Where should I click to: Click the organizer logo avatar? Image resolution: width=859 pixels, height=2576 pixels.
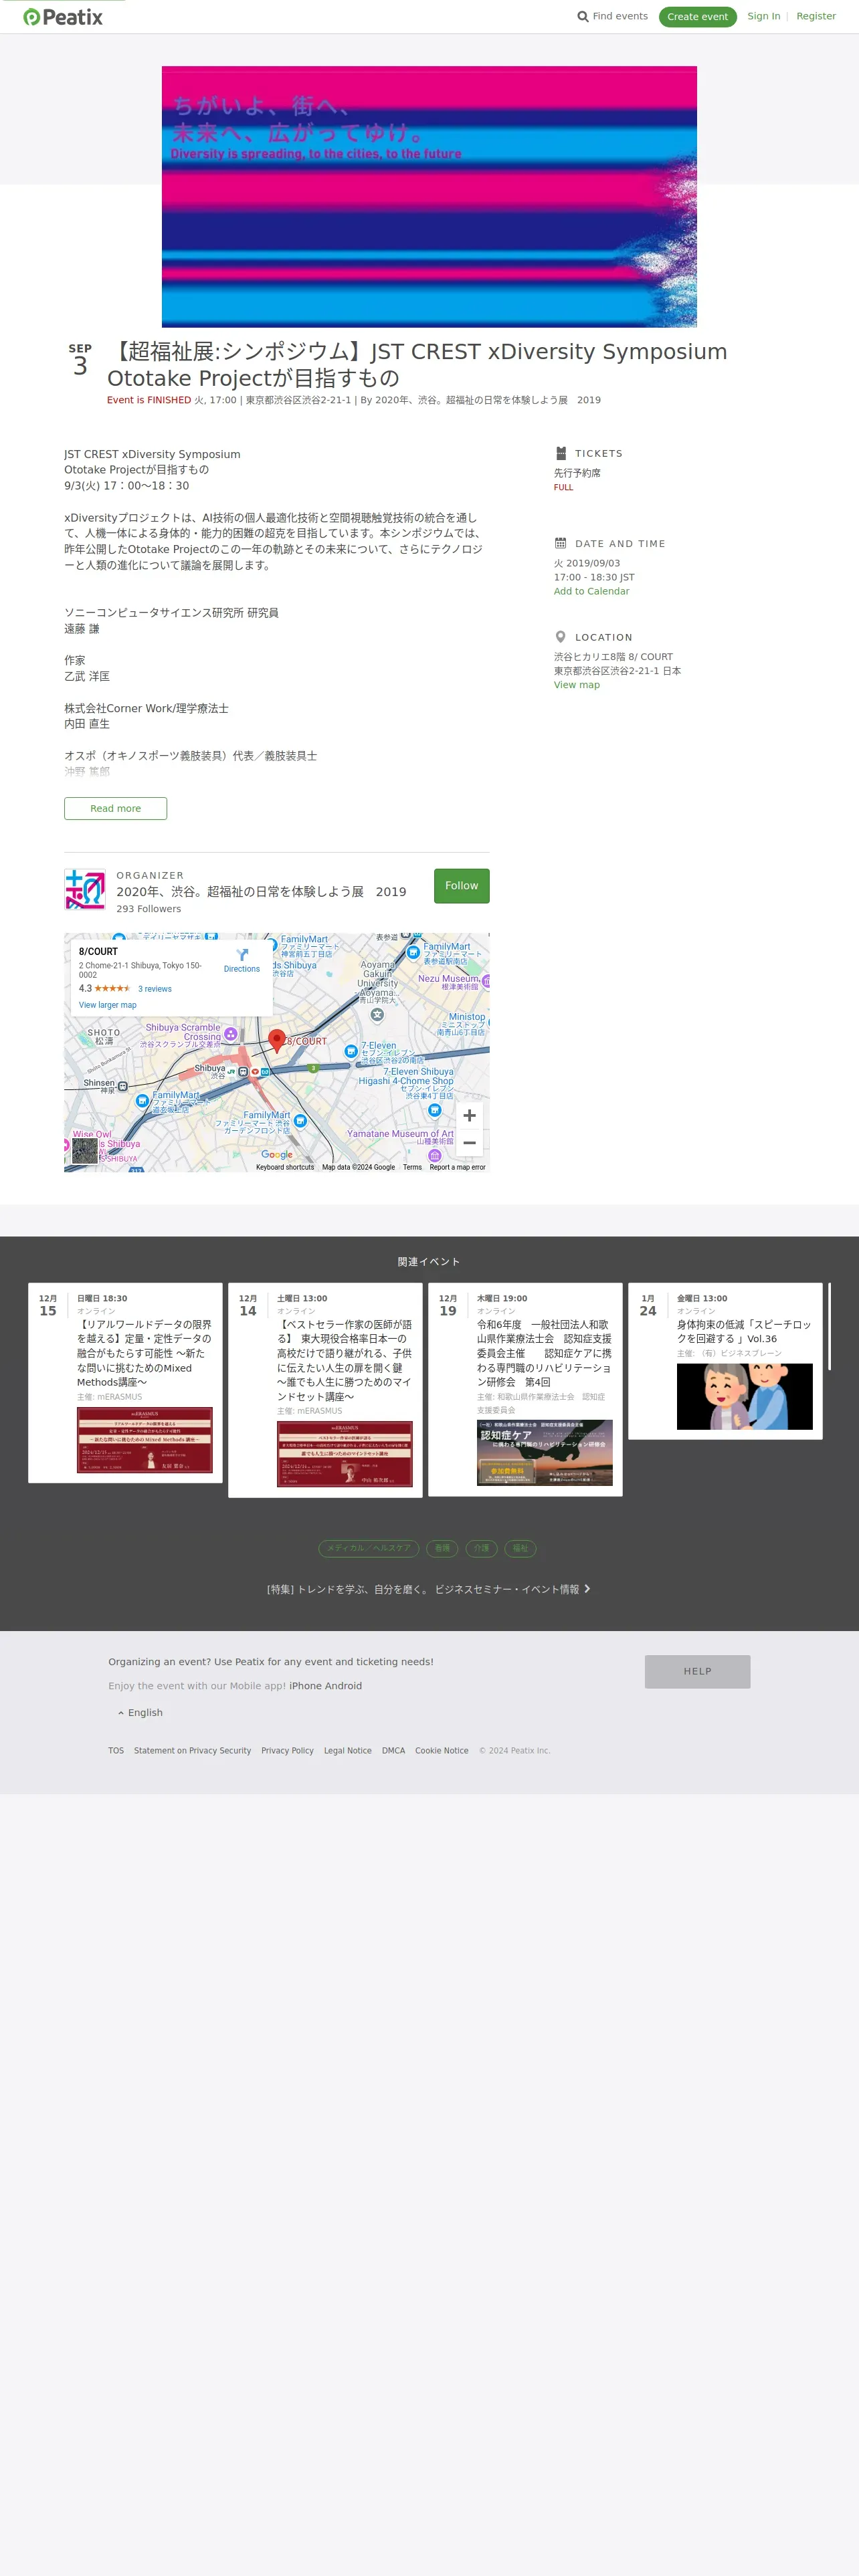pos(85,889)
